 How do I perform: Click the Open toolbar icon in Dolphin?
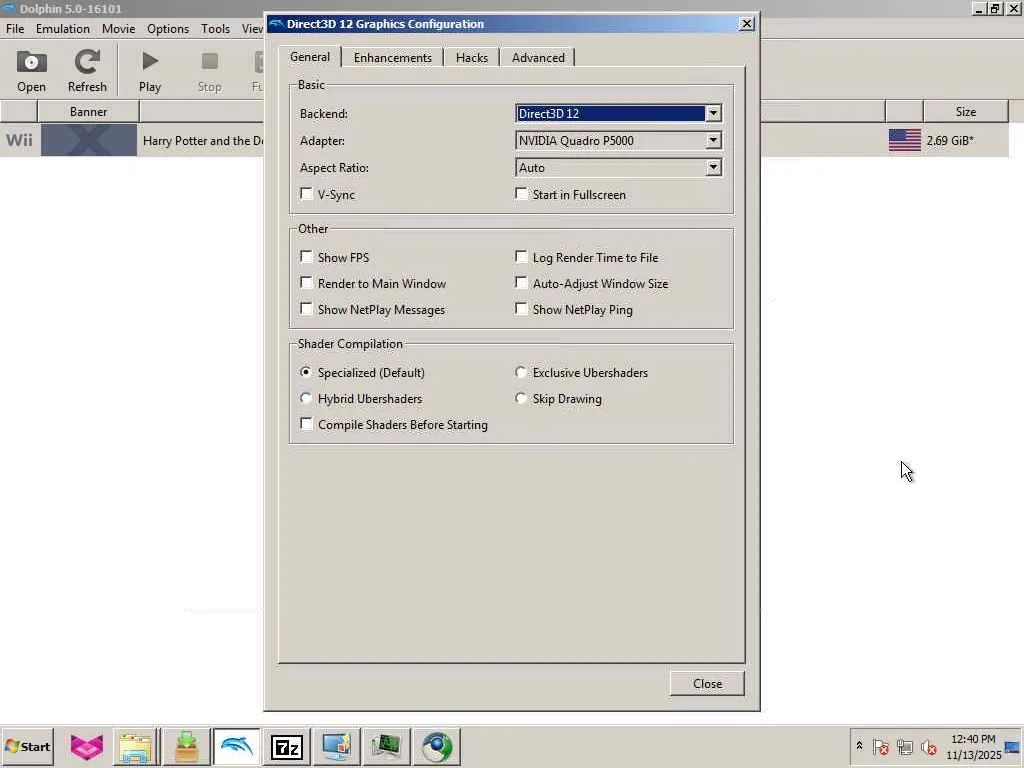click(31, 71)
